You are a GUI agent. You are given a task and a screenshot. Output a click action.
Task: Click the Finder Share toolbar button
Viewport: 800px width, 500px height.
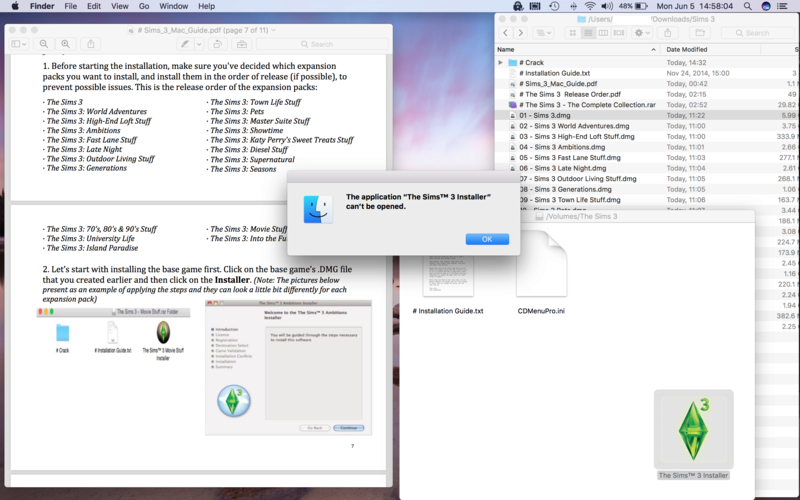667,33
